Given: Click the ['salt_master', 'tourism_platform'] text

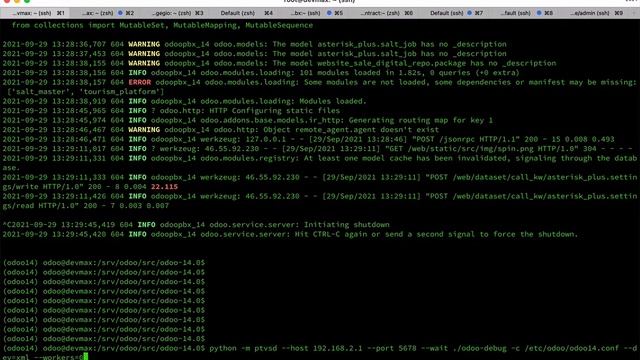Looking at the screenshot, I should pos(85,92).
